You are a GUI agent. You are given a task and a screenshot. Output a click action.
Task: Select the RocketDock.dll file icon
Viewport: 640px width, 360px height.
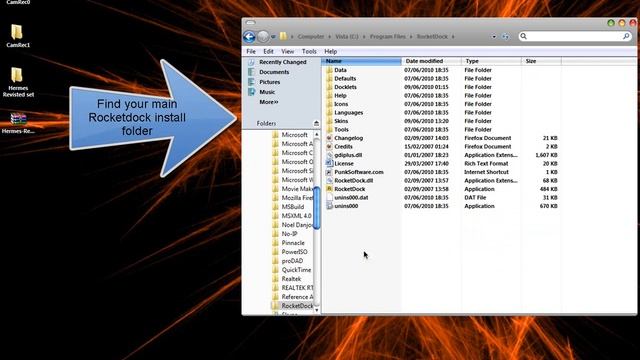(329, 180)
